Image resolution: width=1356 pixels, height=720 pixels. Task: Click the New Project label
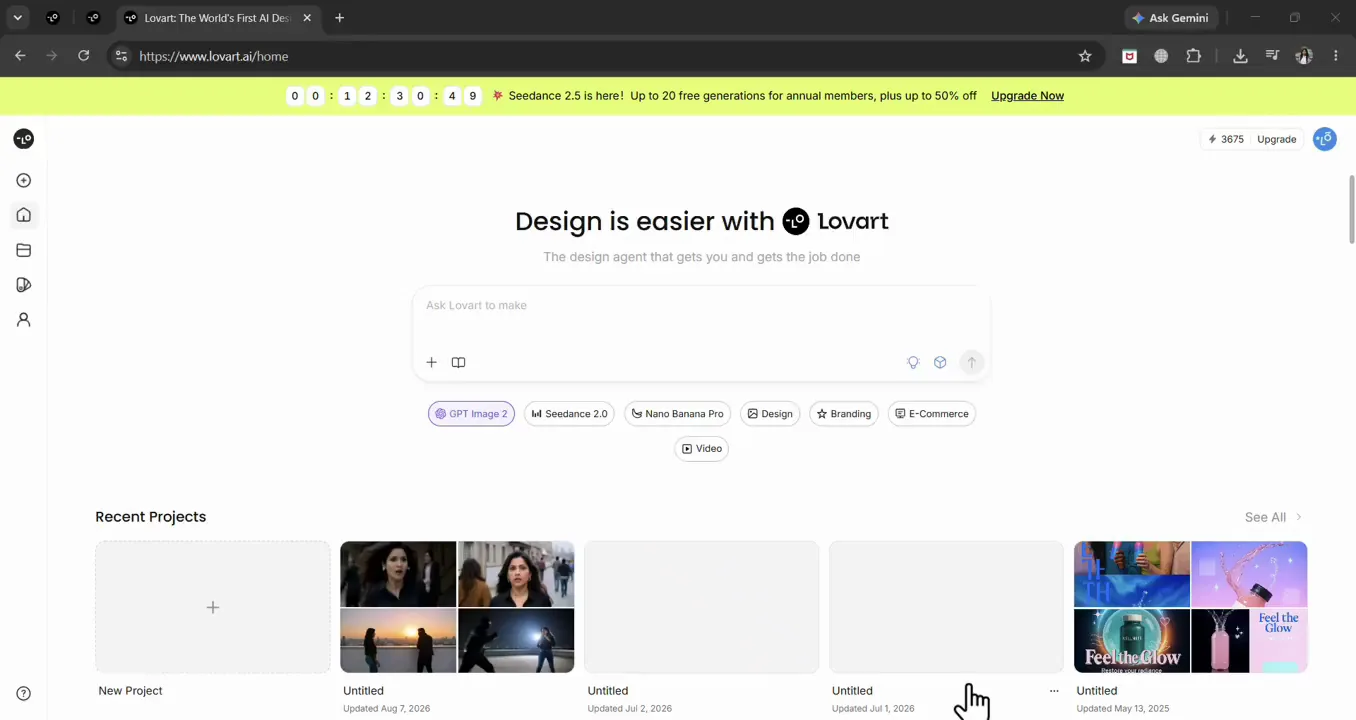[x=130, y=691]
